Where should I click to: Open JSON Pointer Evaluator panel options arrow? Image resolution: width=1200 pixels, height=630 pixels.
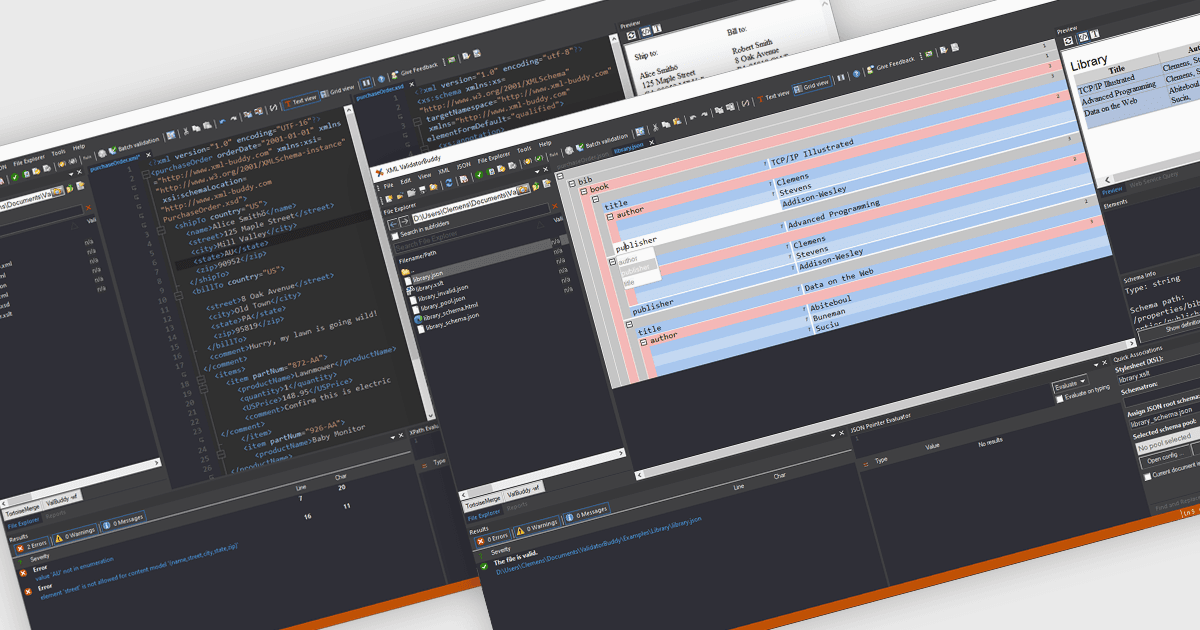click(x=1095, y=364)
